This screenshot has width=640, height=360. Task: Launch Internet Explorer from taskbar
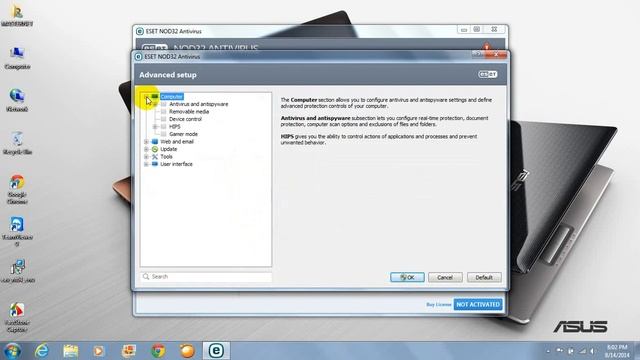(x=42, y=351)
